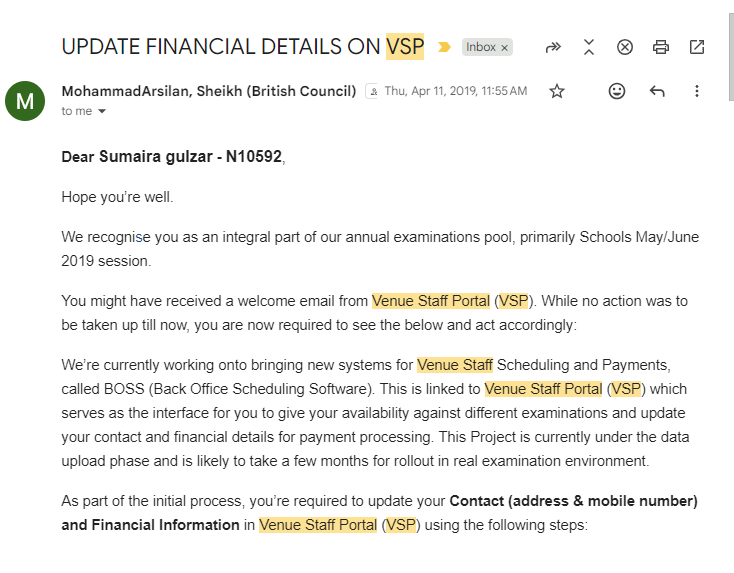
Task: Click the sender security info icon
Action: (373, 91)
